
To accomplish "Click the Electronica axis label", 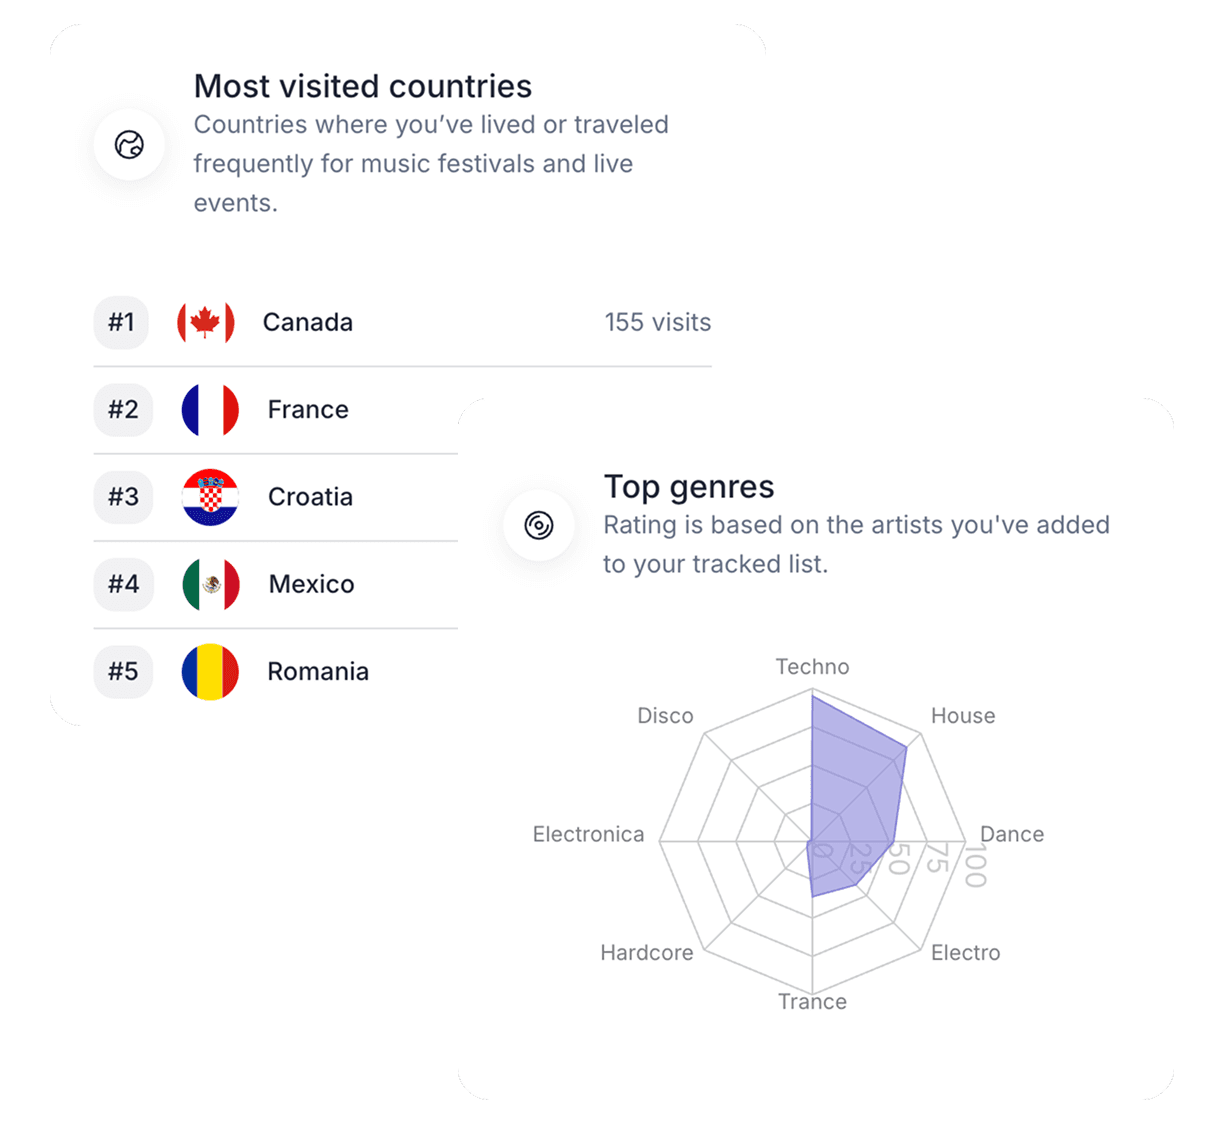I will click(x=588, y=834).
